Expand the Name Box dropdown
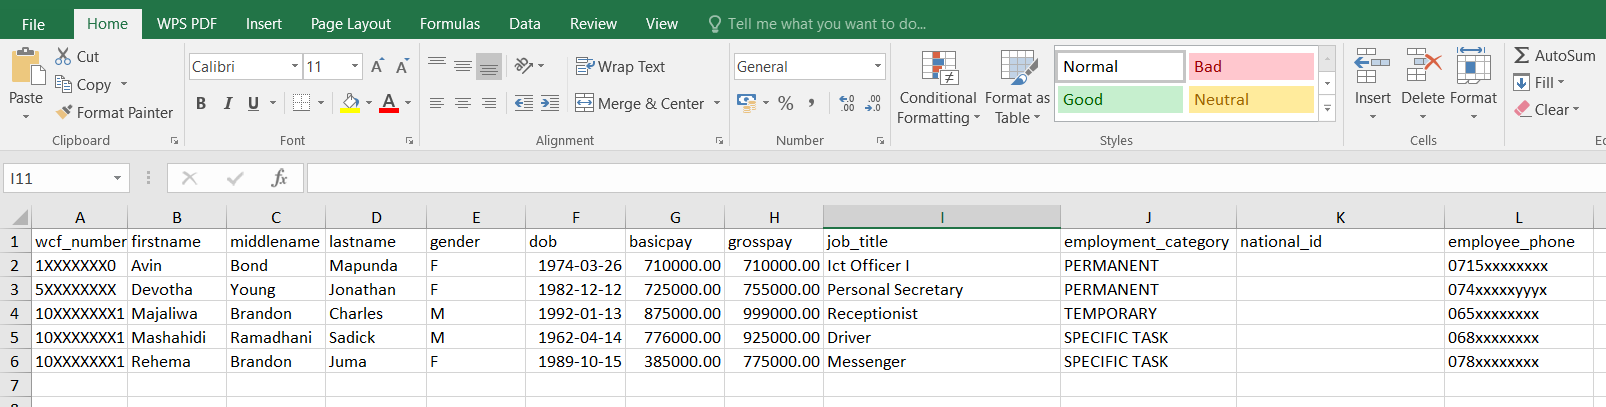This screenshot has height=407, width=1606. [x=117, y=178]
